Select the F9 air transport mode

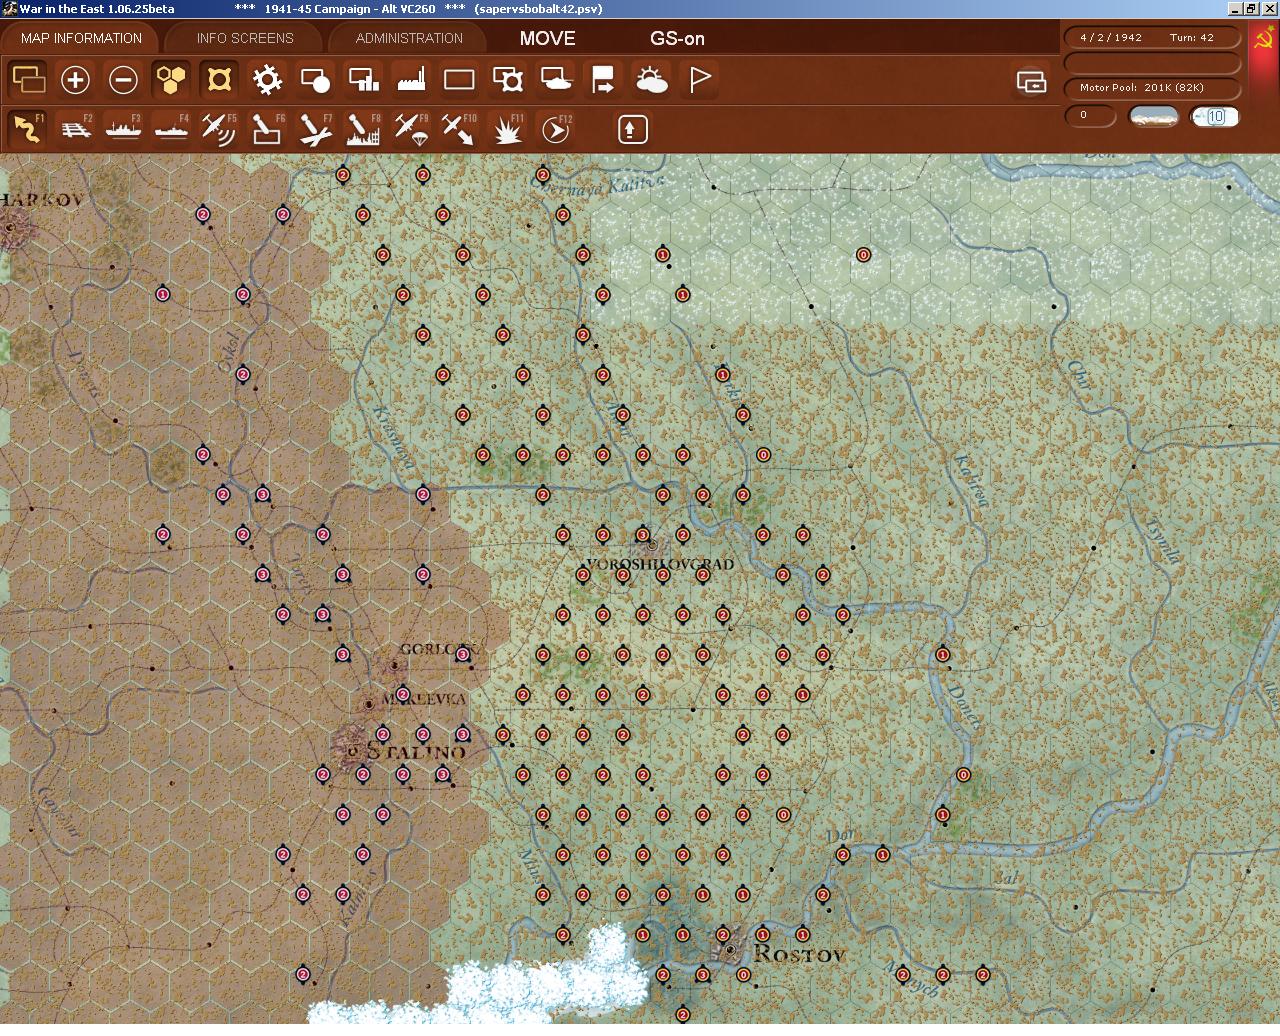411,129
